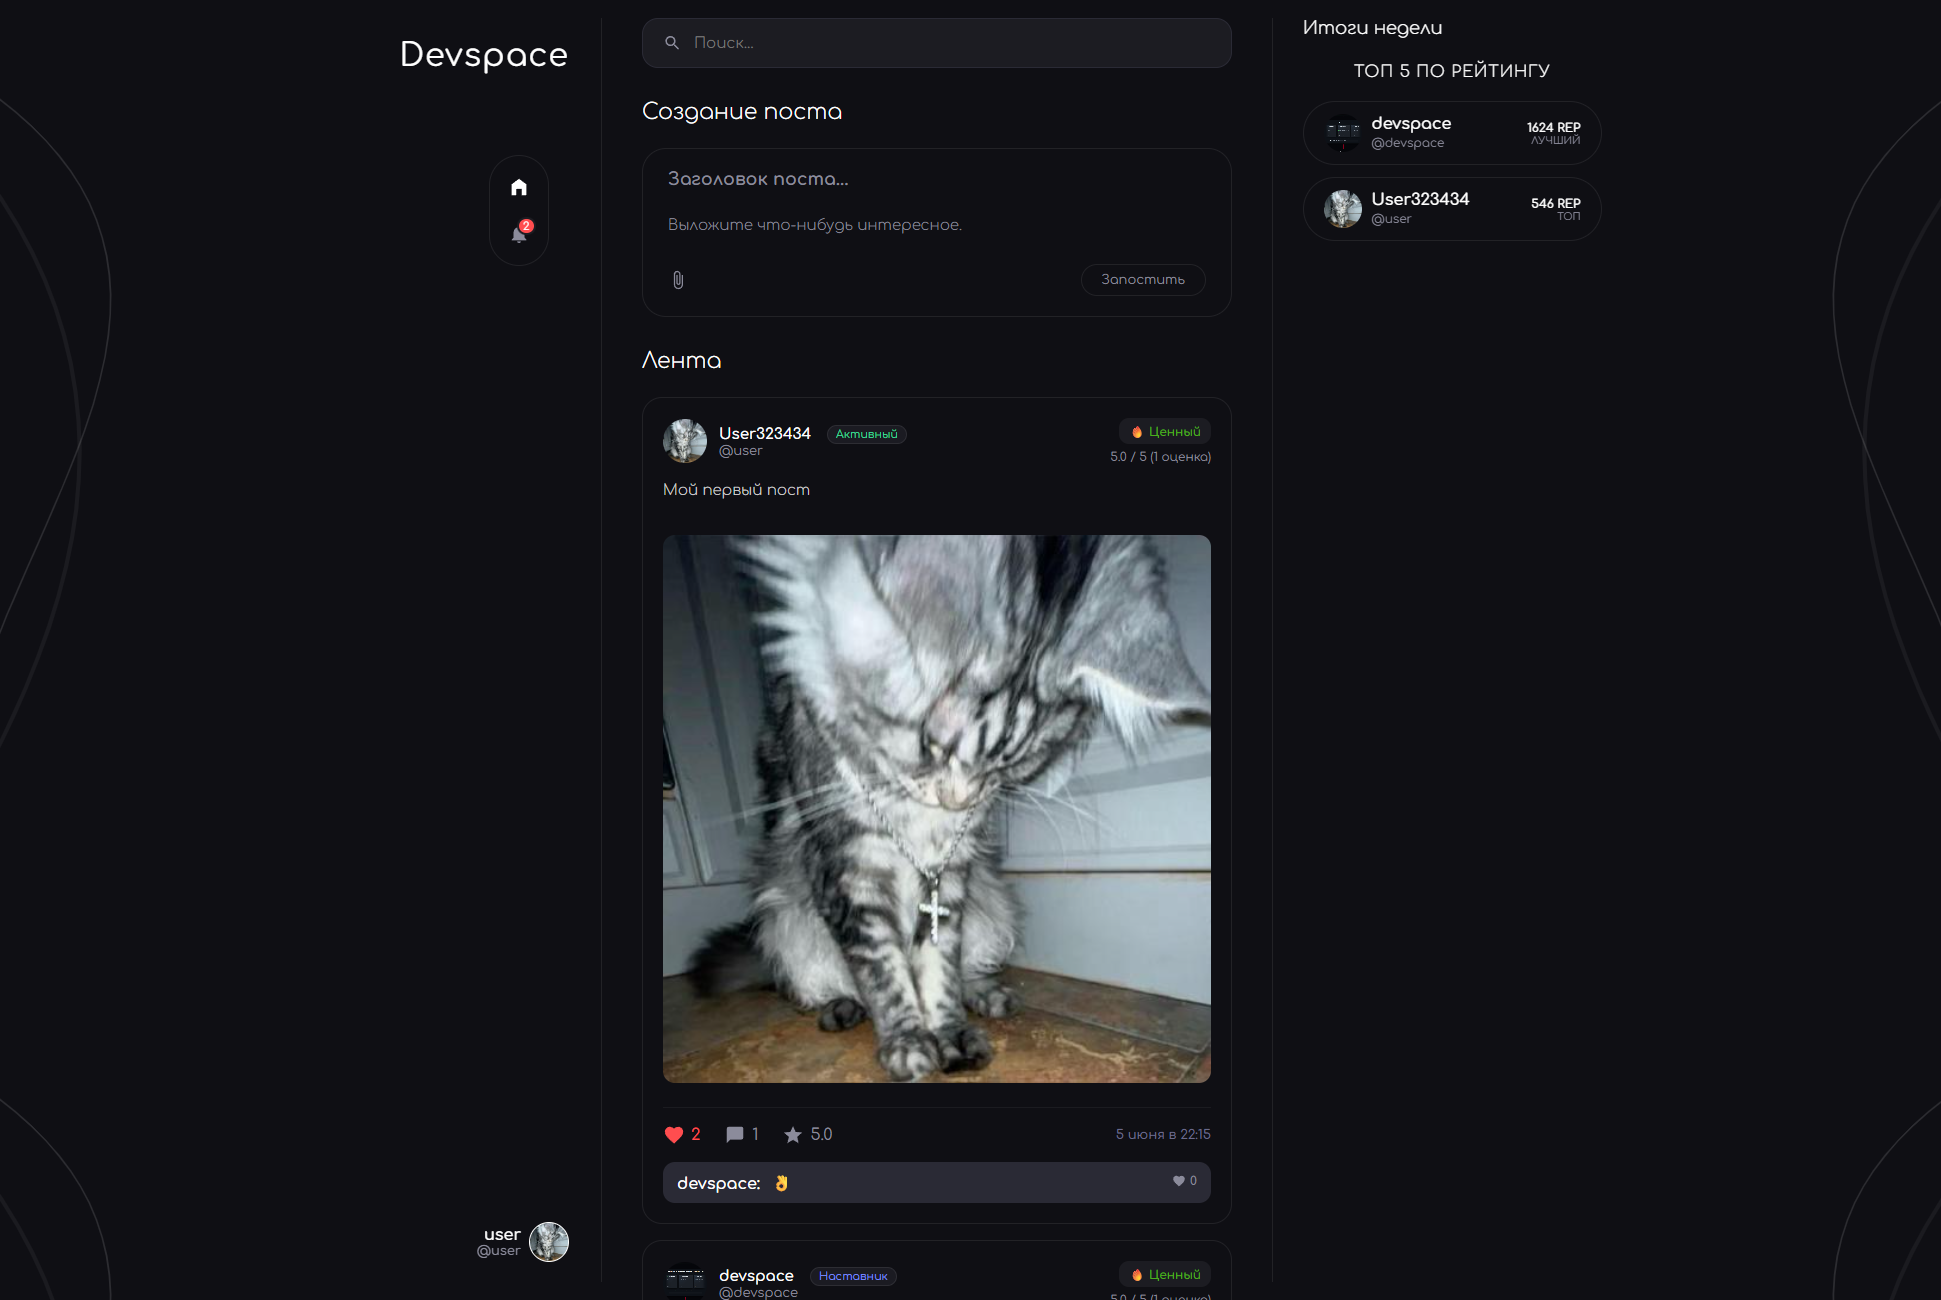The width and height of the screenshot is (1941, 1300).
Task: Click «546 REP» score of User323434
Action: (x=1555, y=203)
